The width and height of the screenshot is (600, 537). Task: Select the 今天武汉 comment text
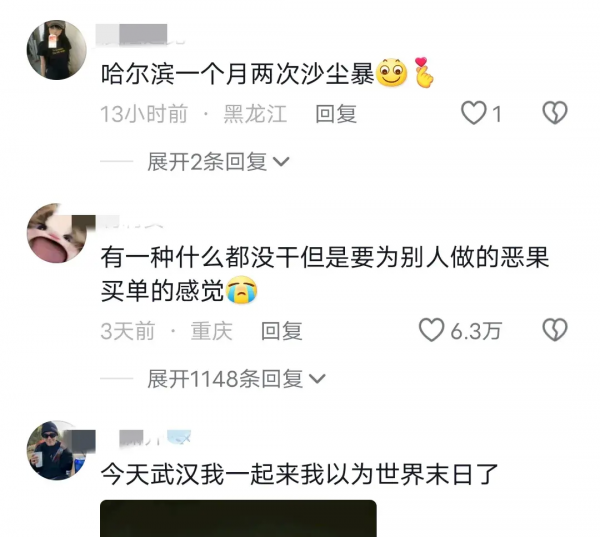(x=299, y=475)
